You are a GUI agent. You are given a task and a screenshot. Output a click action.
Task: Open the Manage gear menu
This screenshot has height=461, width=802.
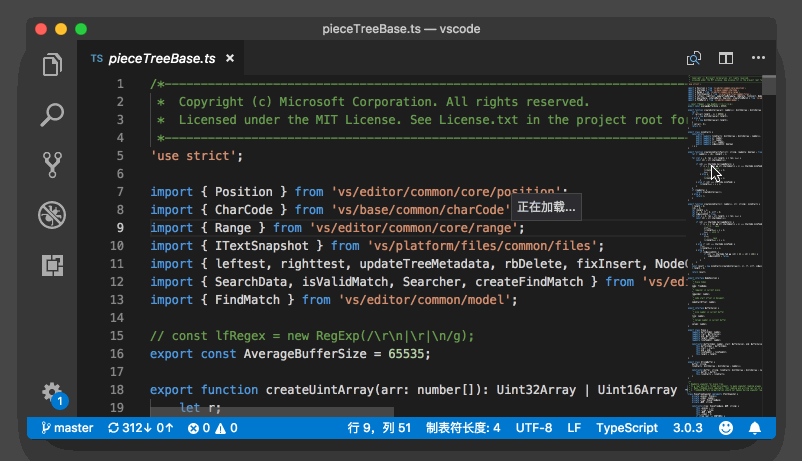(52, 392)
